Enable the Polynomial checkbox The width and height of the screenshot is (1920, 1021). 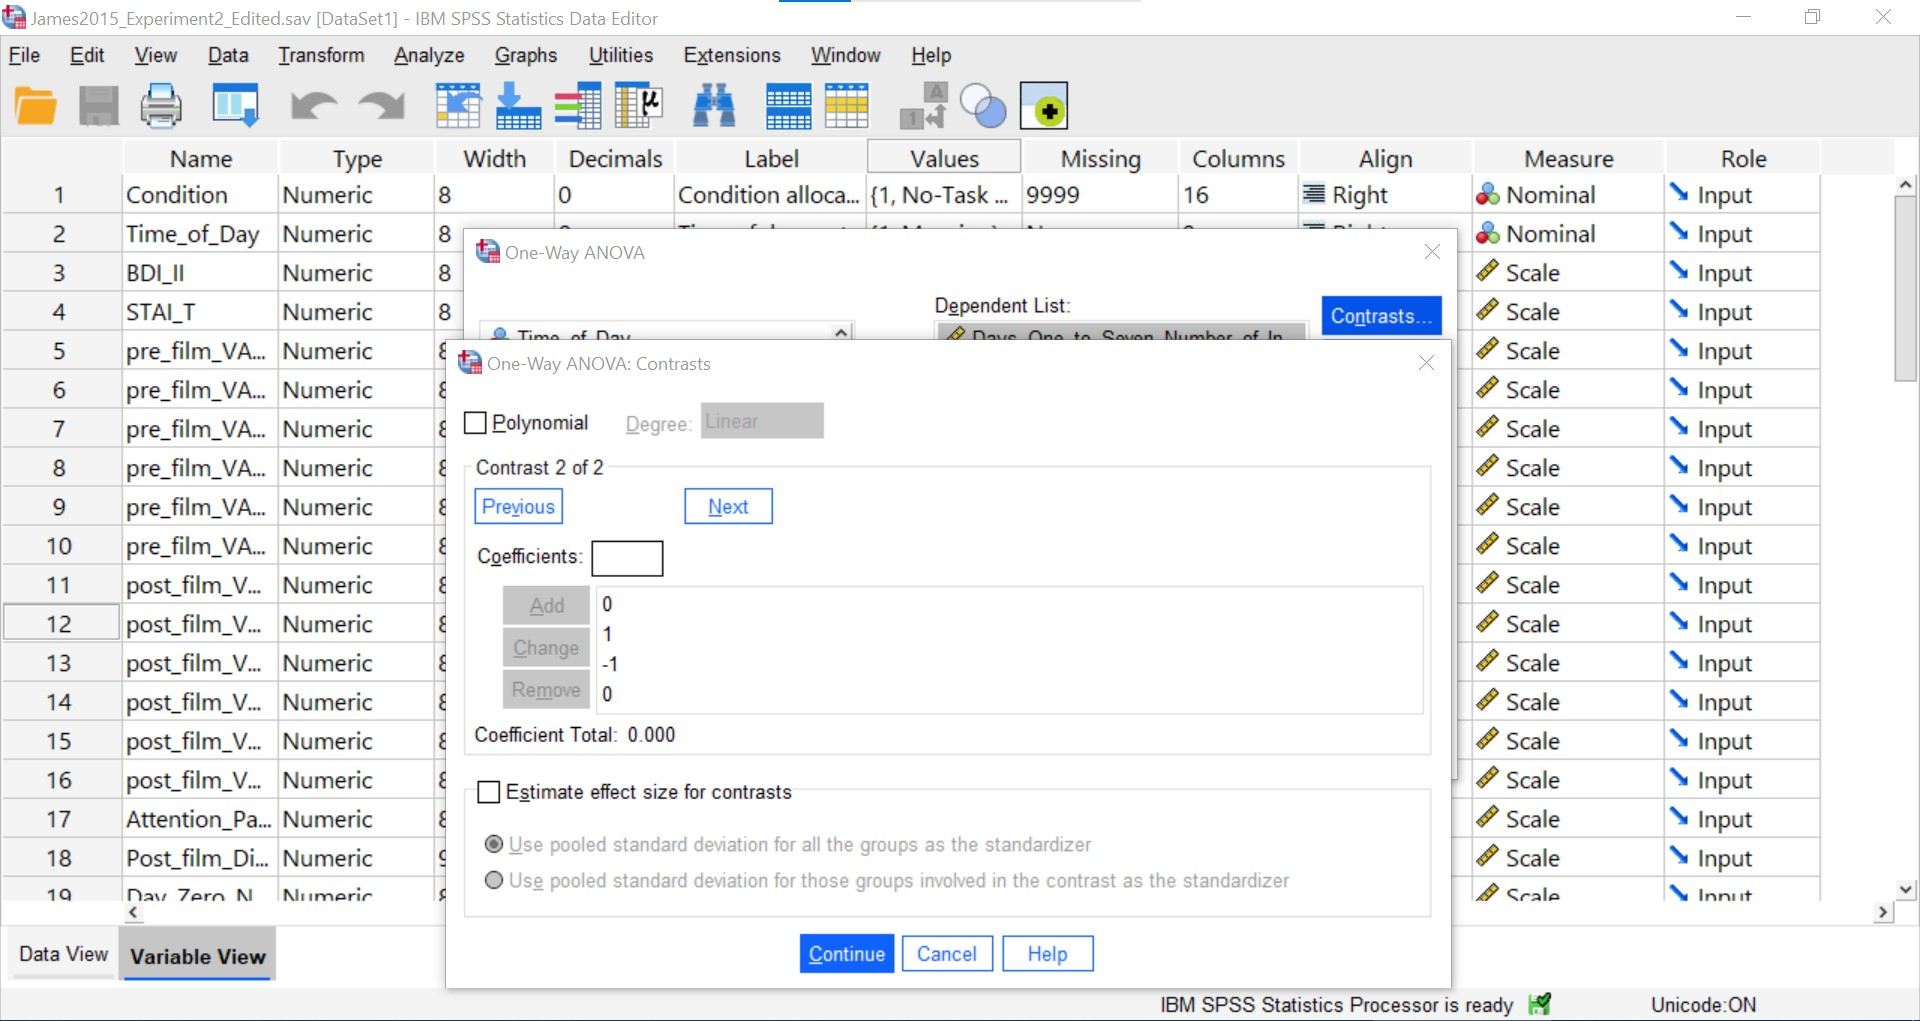tap(476, 423)
